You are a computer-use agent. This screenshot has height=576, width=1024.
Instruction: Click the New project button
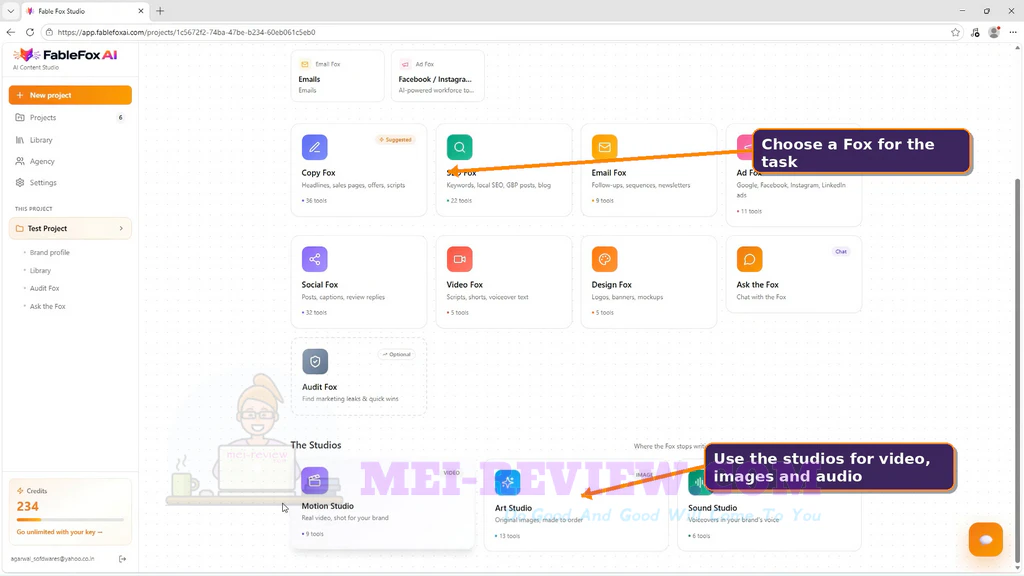pos(70,95)
